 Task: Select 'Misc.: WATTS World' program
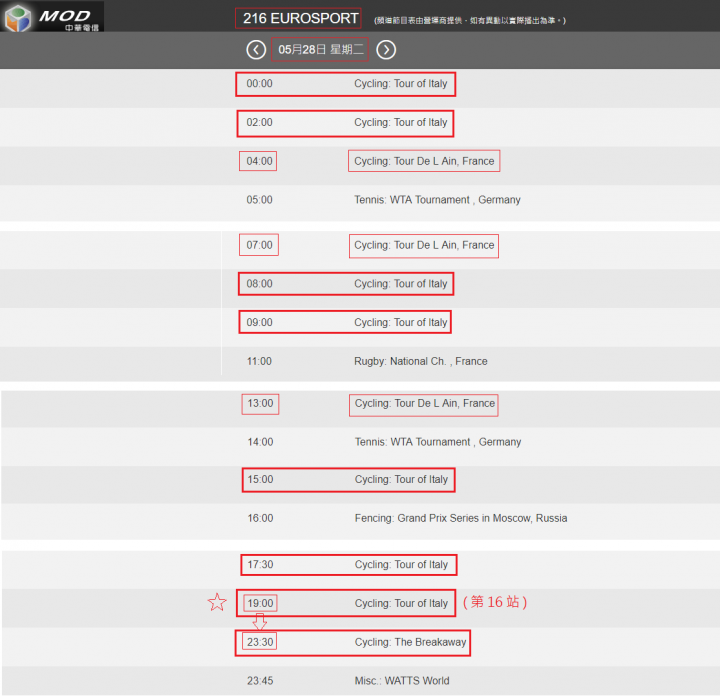pyautogui.click(x=402, y=681)
